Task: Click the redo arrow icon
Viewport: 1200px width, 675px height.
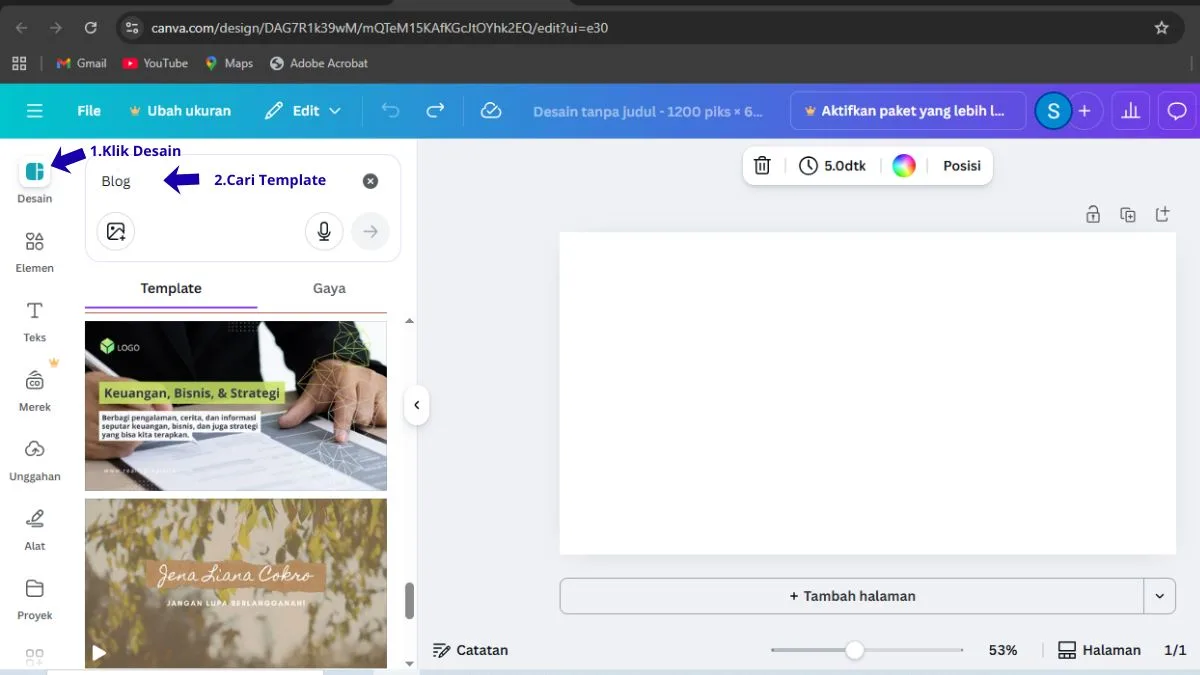Action: [x=435, y=111]
